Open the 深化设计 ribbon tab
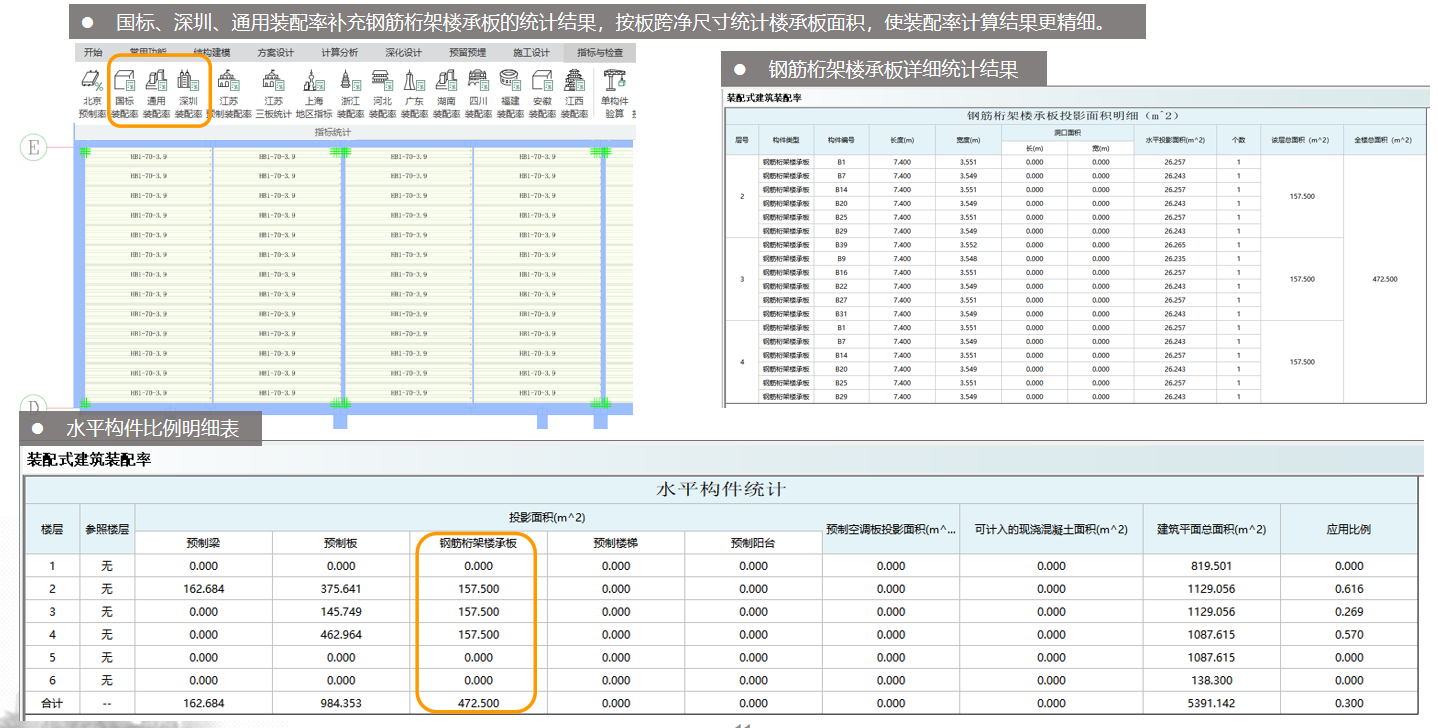The width and height of the screenshot is (1438, 728). tap(403, 52)
